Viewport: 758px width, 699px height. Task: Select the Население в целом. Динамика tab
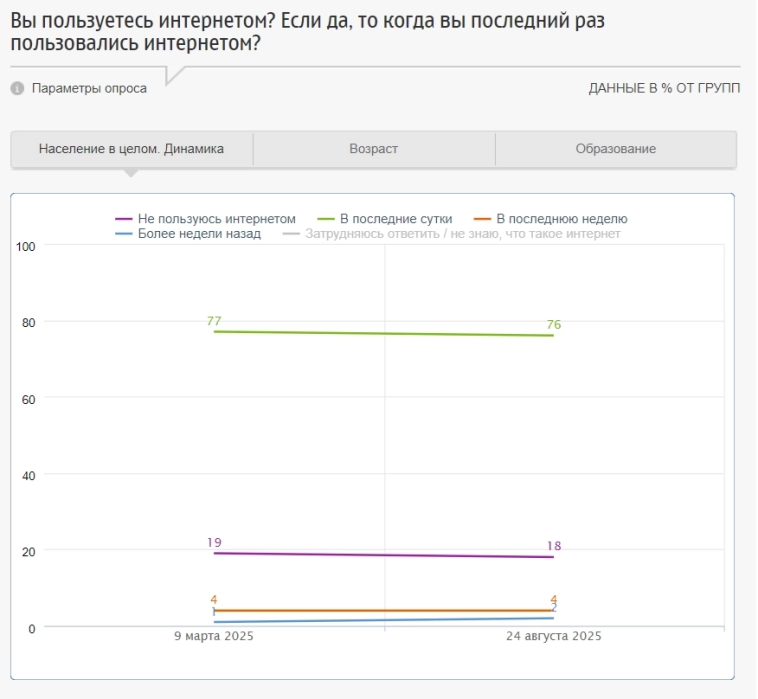[131, 149]
